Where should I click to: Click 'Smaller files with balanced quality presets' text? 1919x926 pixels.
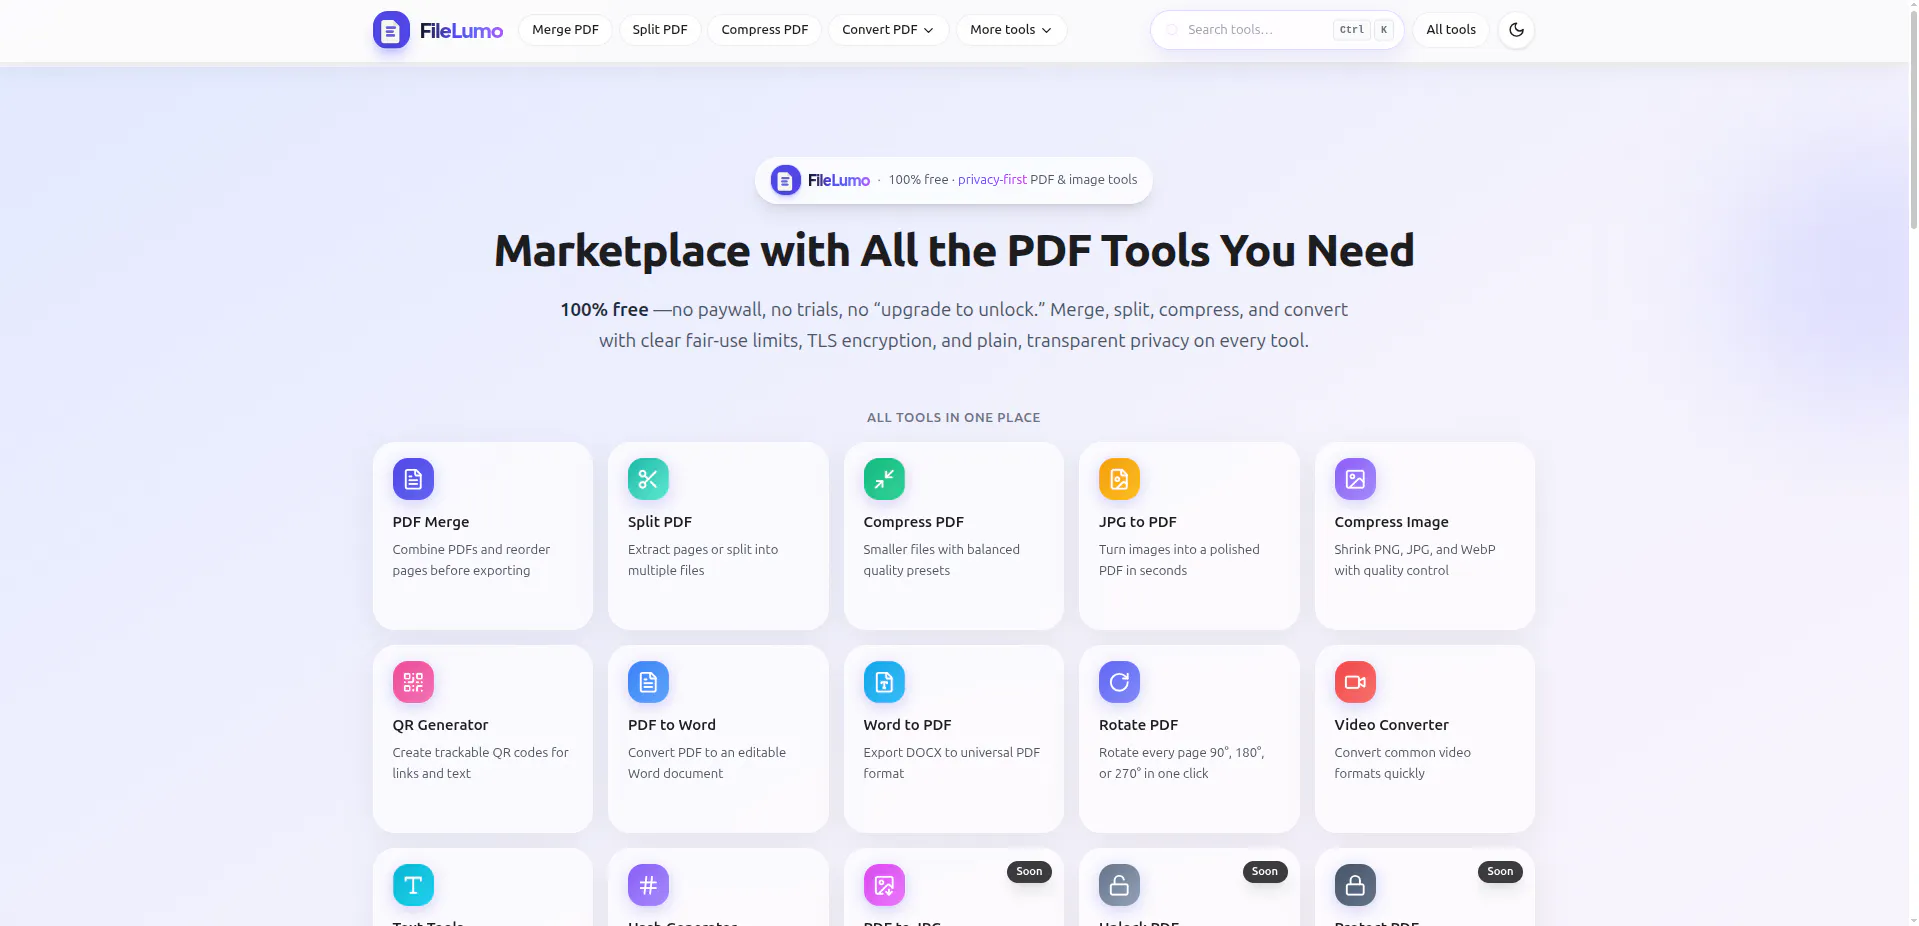[942, 560]
